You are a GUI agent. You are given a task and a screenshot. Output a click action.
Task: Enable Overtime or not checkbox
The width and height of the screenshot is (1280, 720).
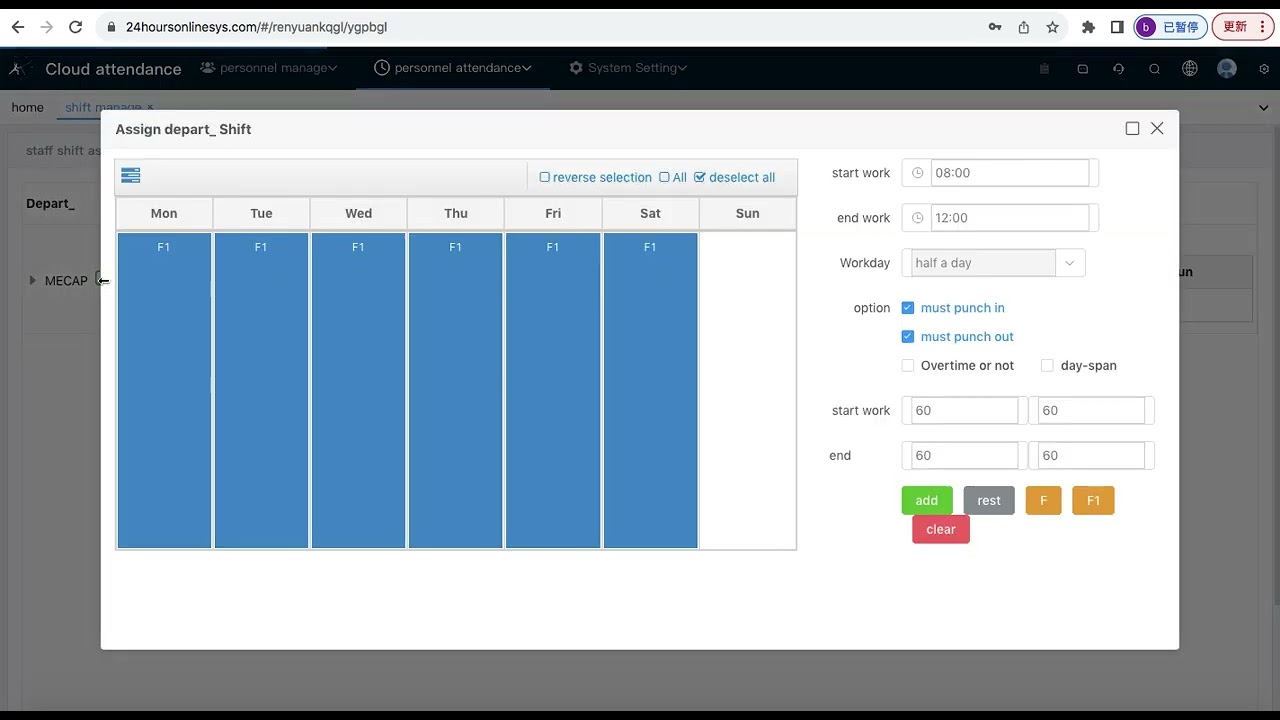908,366
